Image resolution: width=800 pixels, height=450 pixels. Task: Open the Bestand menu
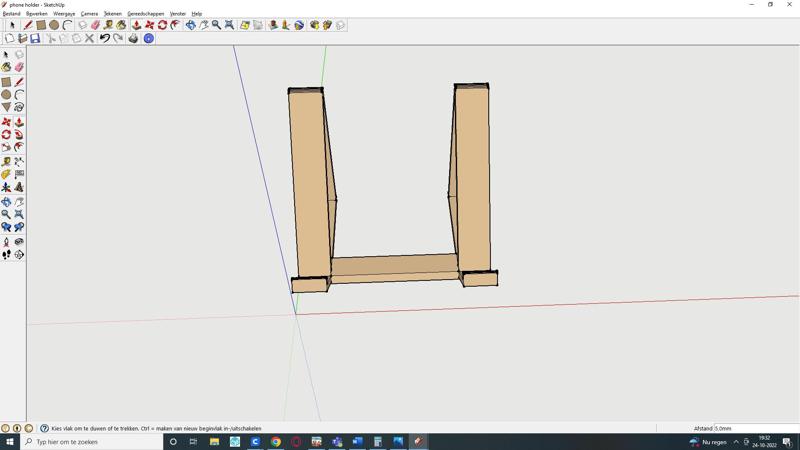pyautogui.click(x=11, y=14)
